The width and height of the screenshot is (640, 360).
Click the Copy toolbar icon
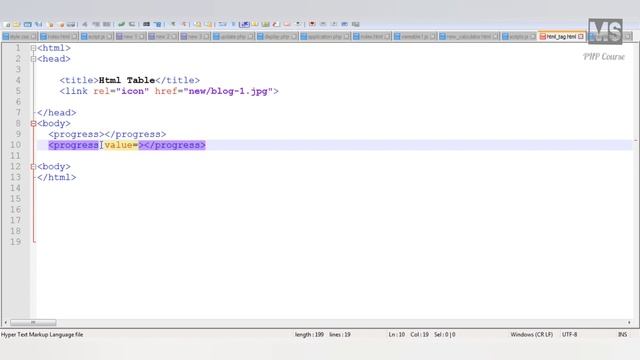96,24
